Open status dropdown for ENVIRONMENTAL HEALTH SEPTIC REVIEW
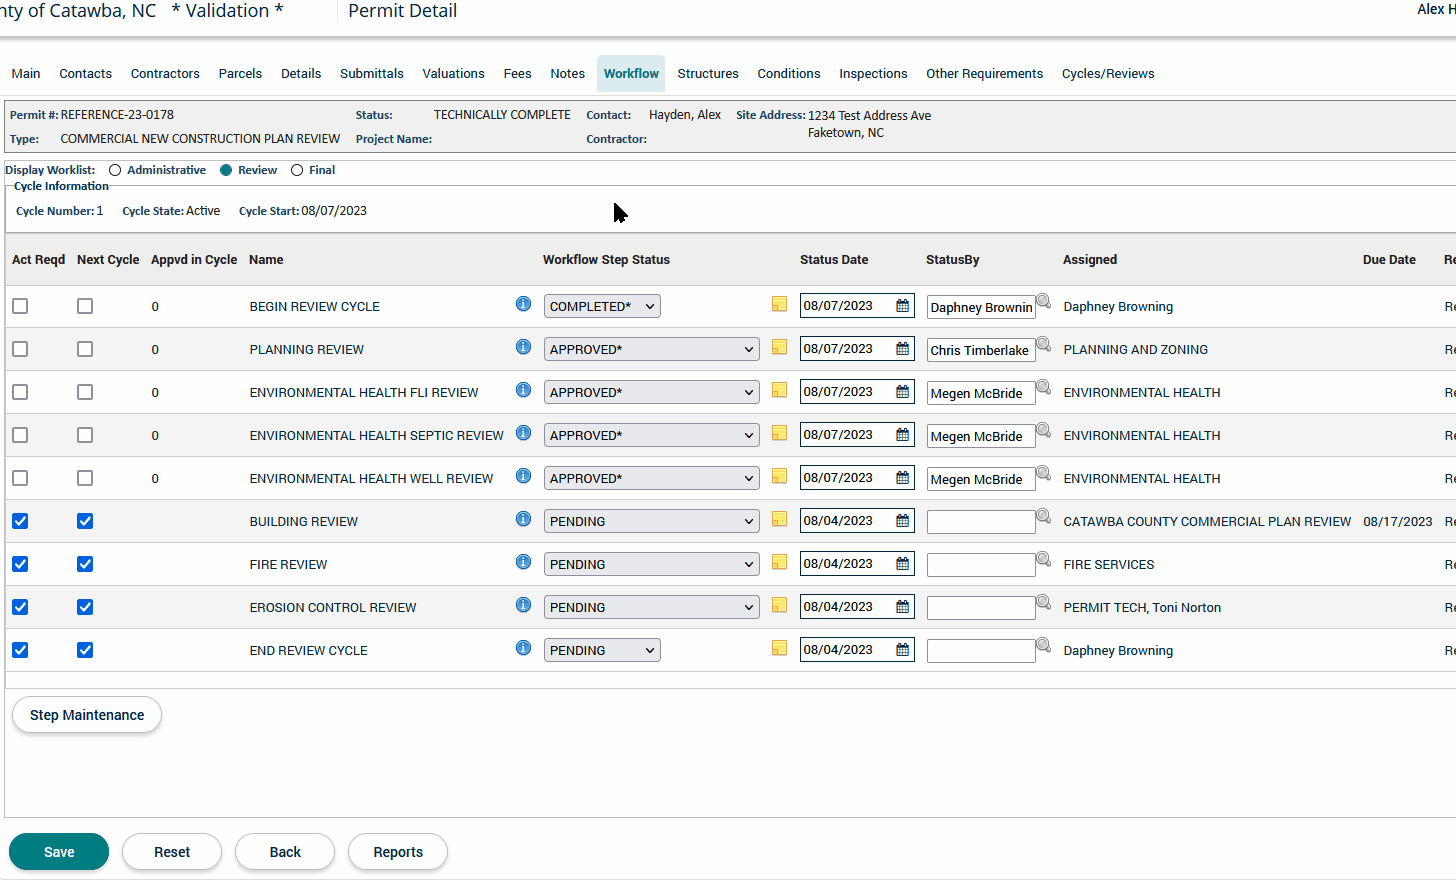Viewport: 1456px width, 884px height. click(651, 435)
